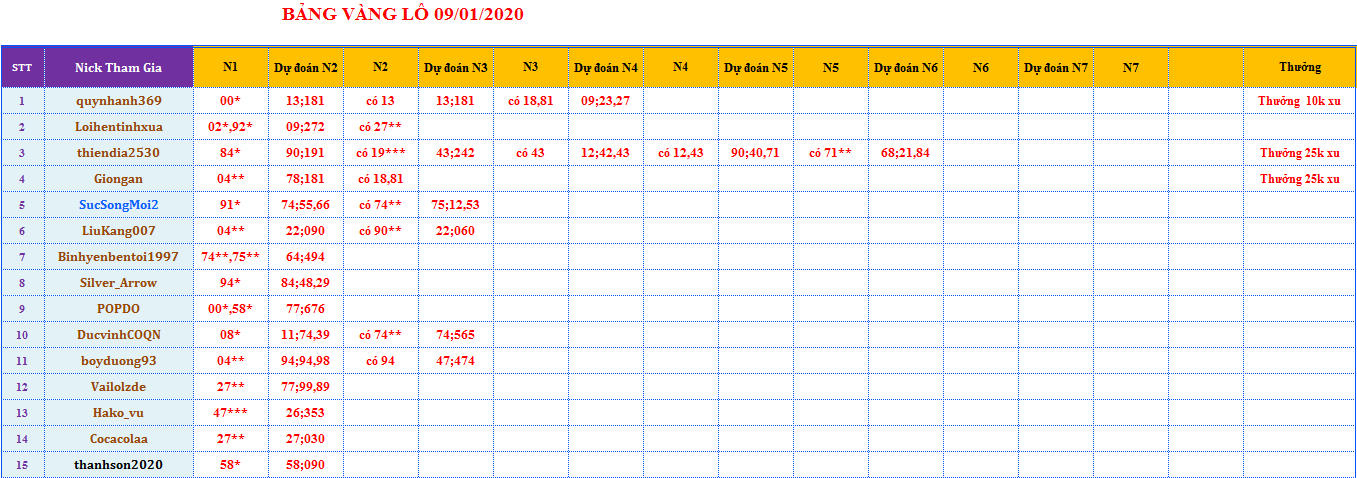
Task: Select the 'có 18,81' cell in quynhanh369's row
Action: tap(531, 101)
